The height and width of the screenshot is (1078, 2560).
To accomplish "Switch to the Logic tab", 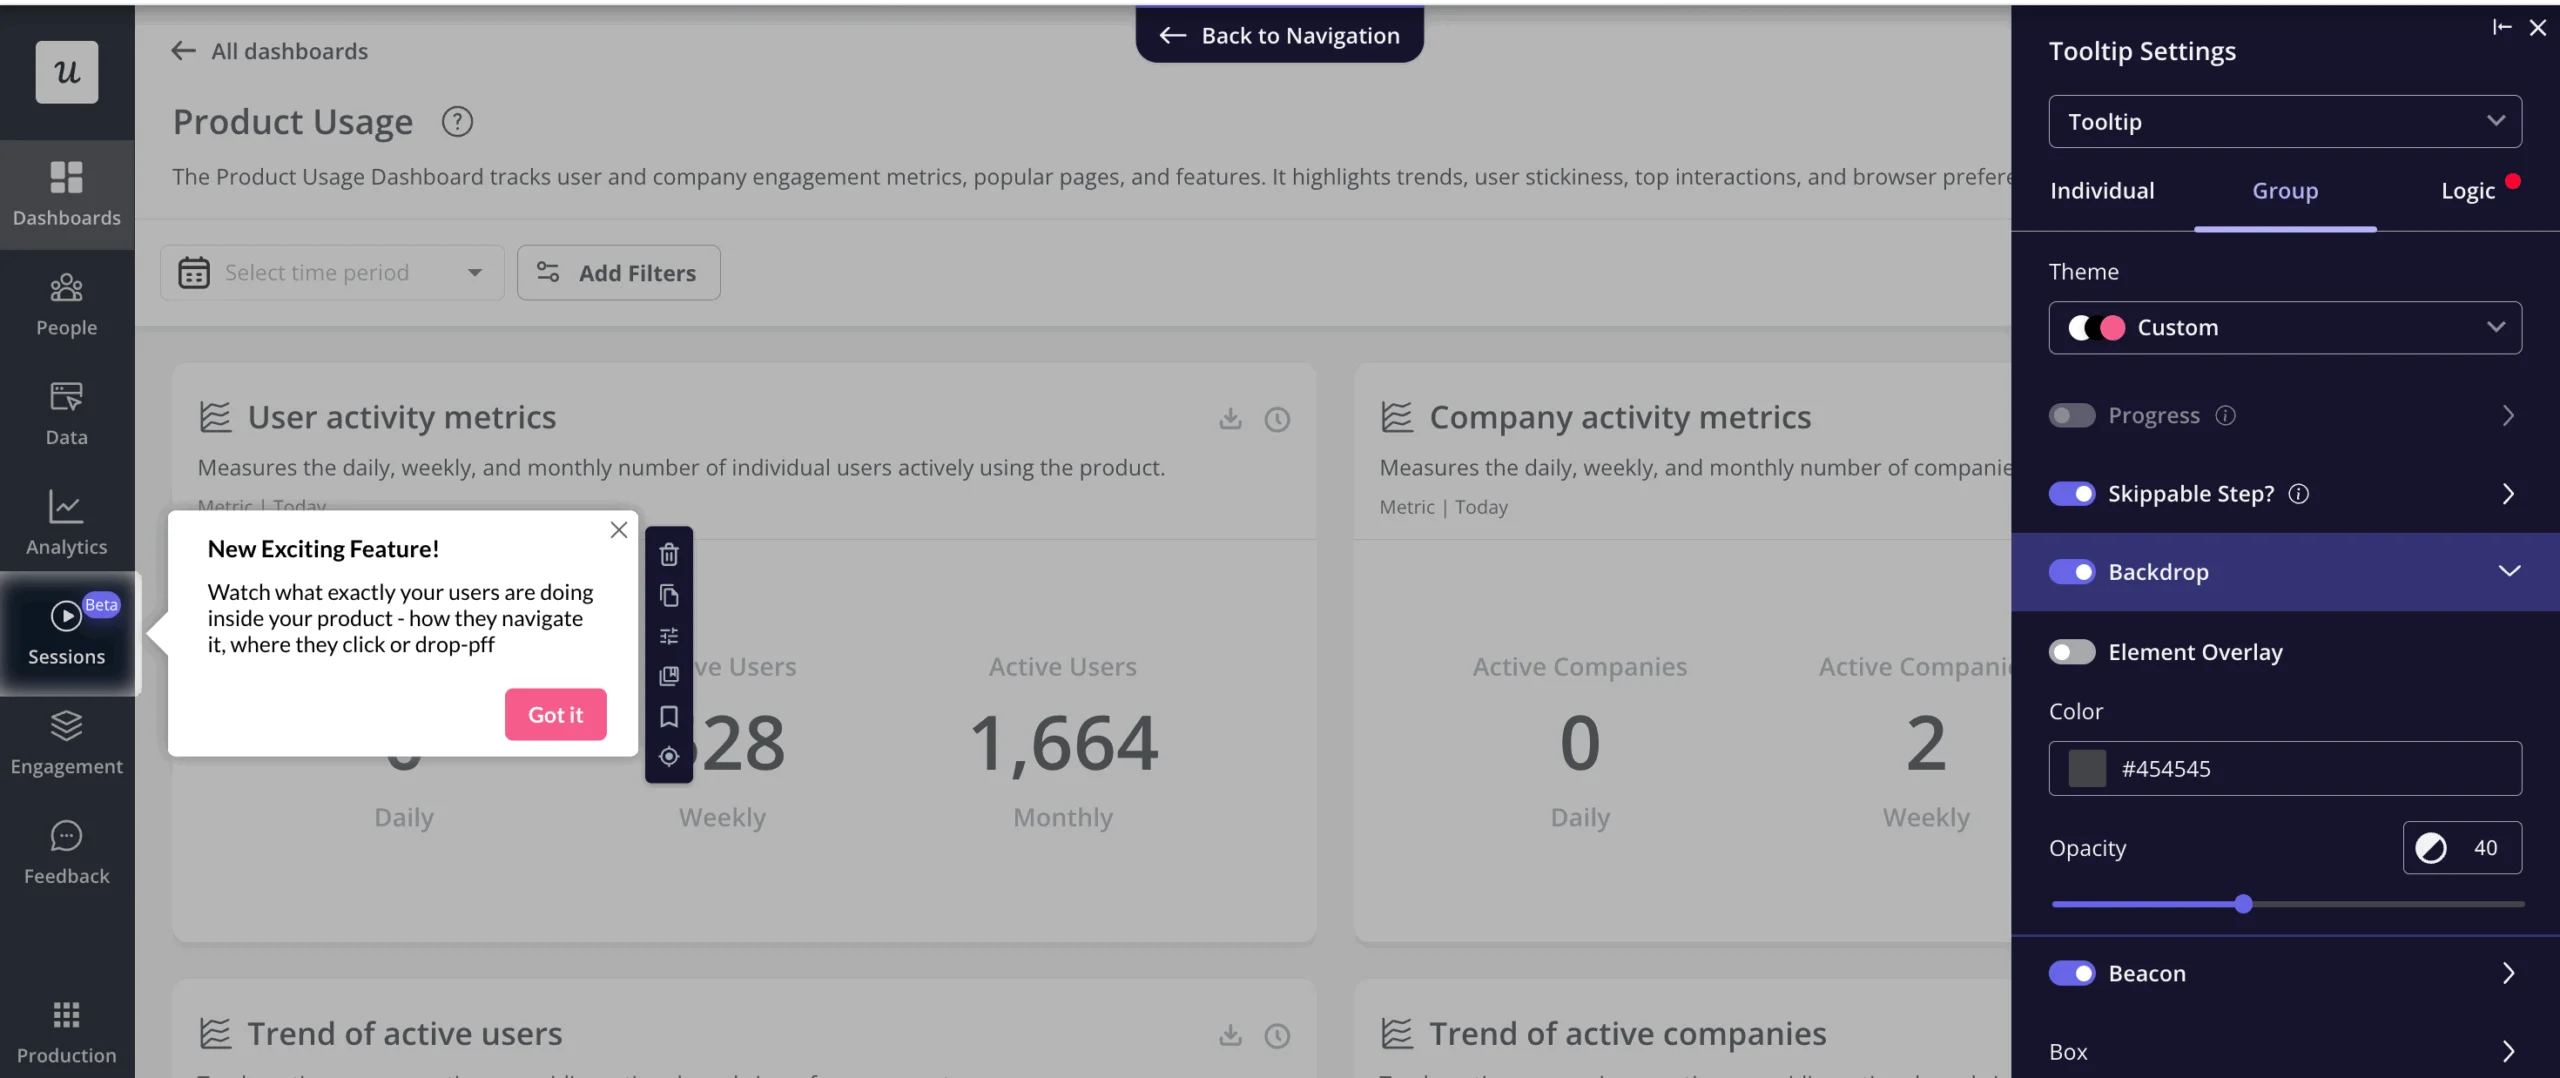I will 2468,191.
